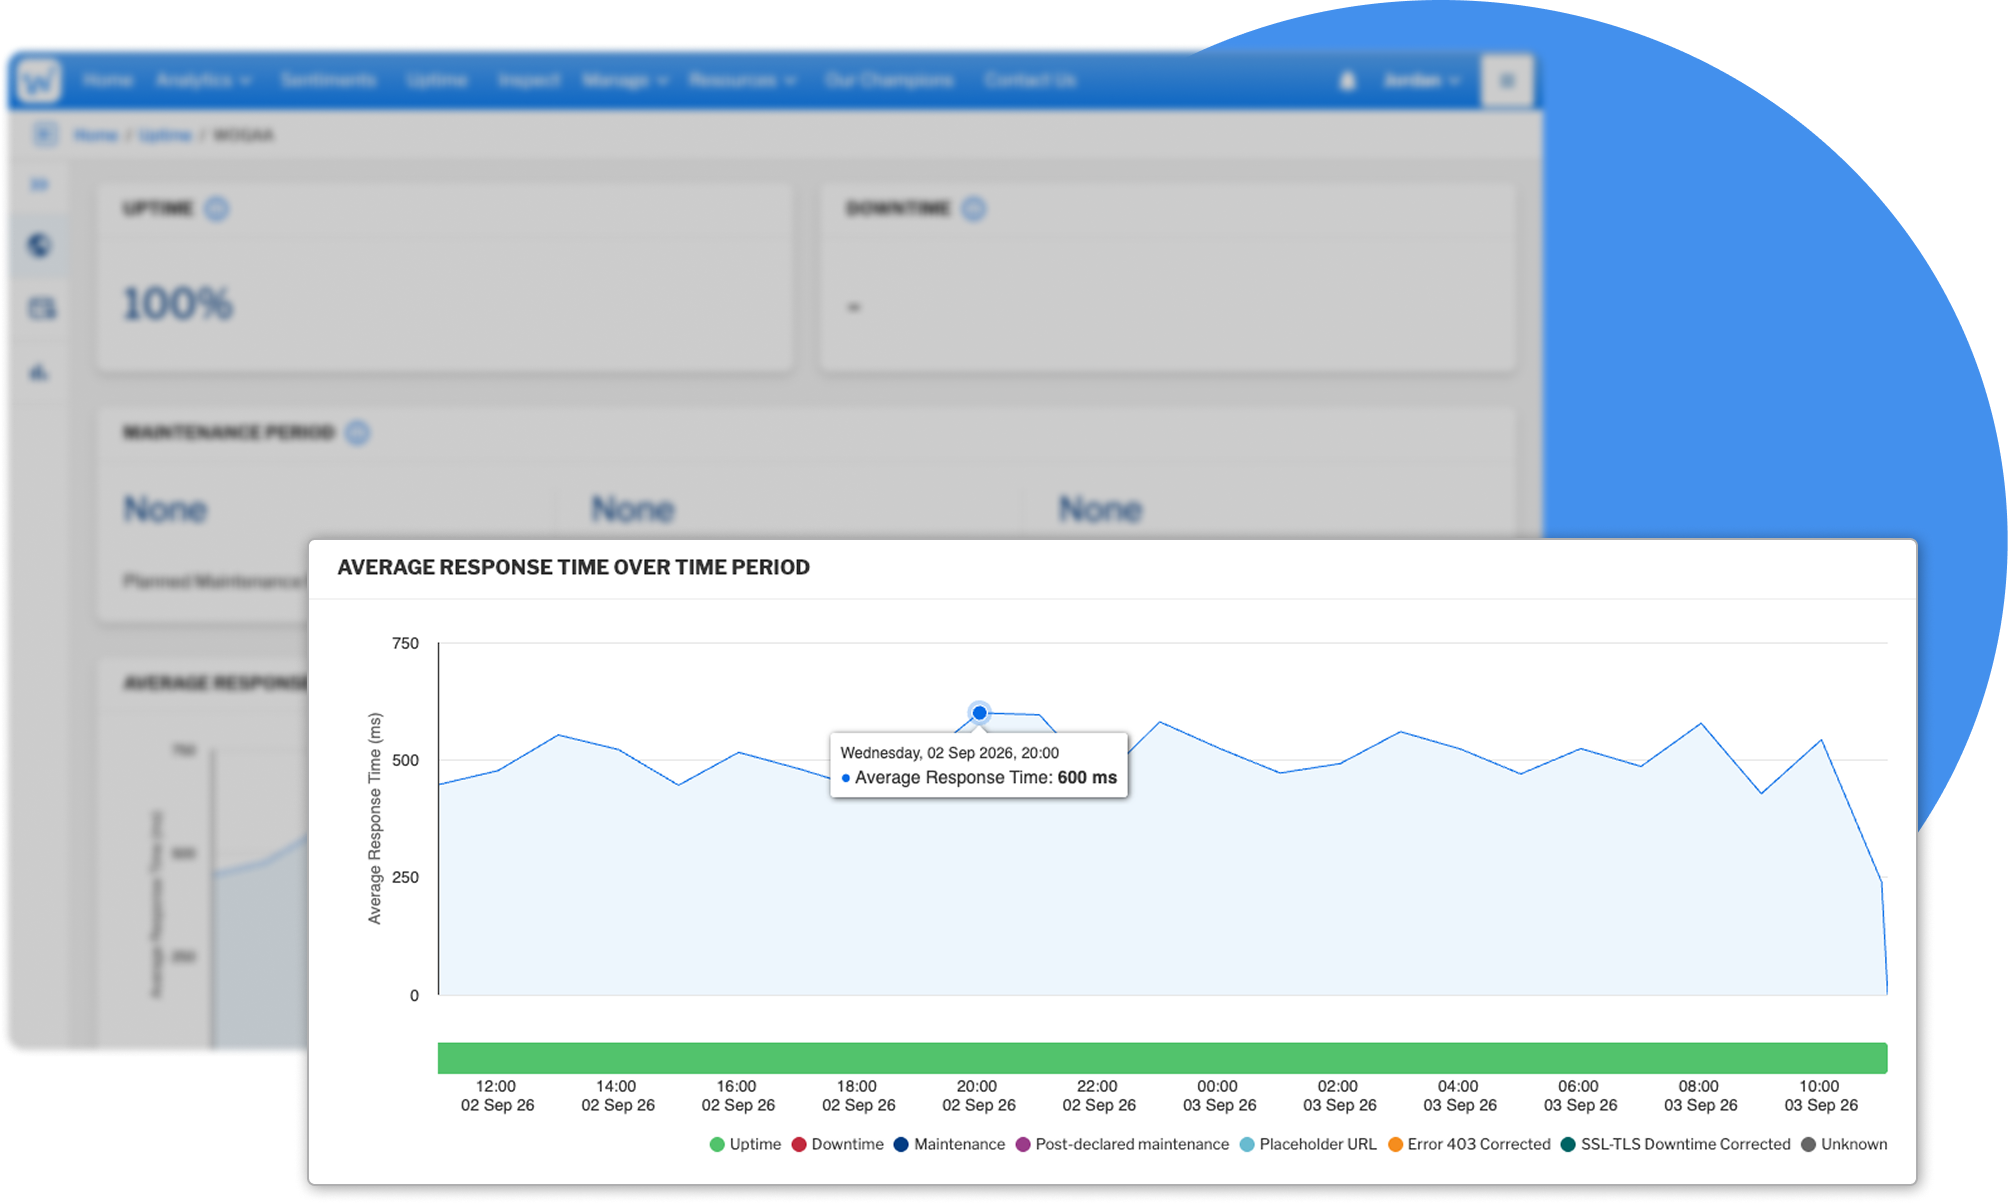
Task: Click the info icon next to UPTIME
Action: pyautogui.click(x=216, y=208)
